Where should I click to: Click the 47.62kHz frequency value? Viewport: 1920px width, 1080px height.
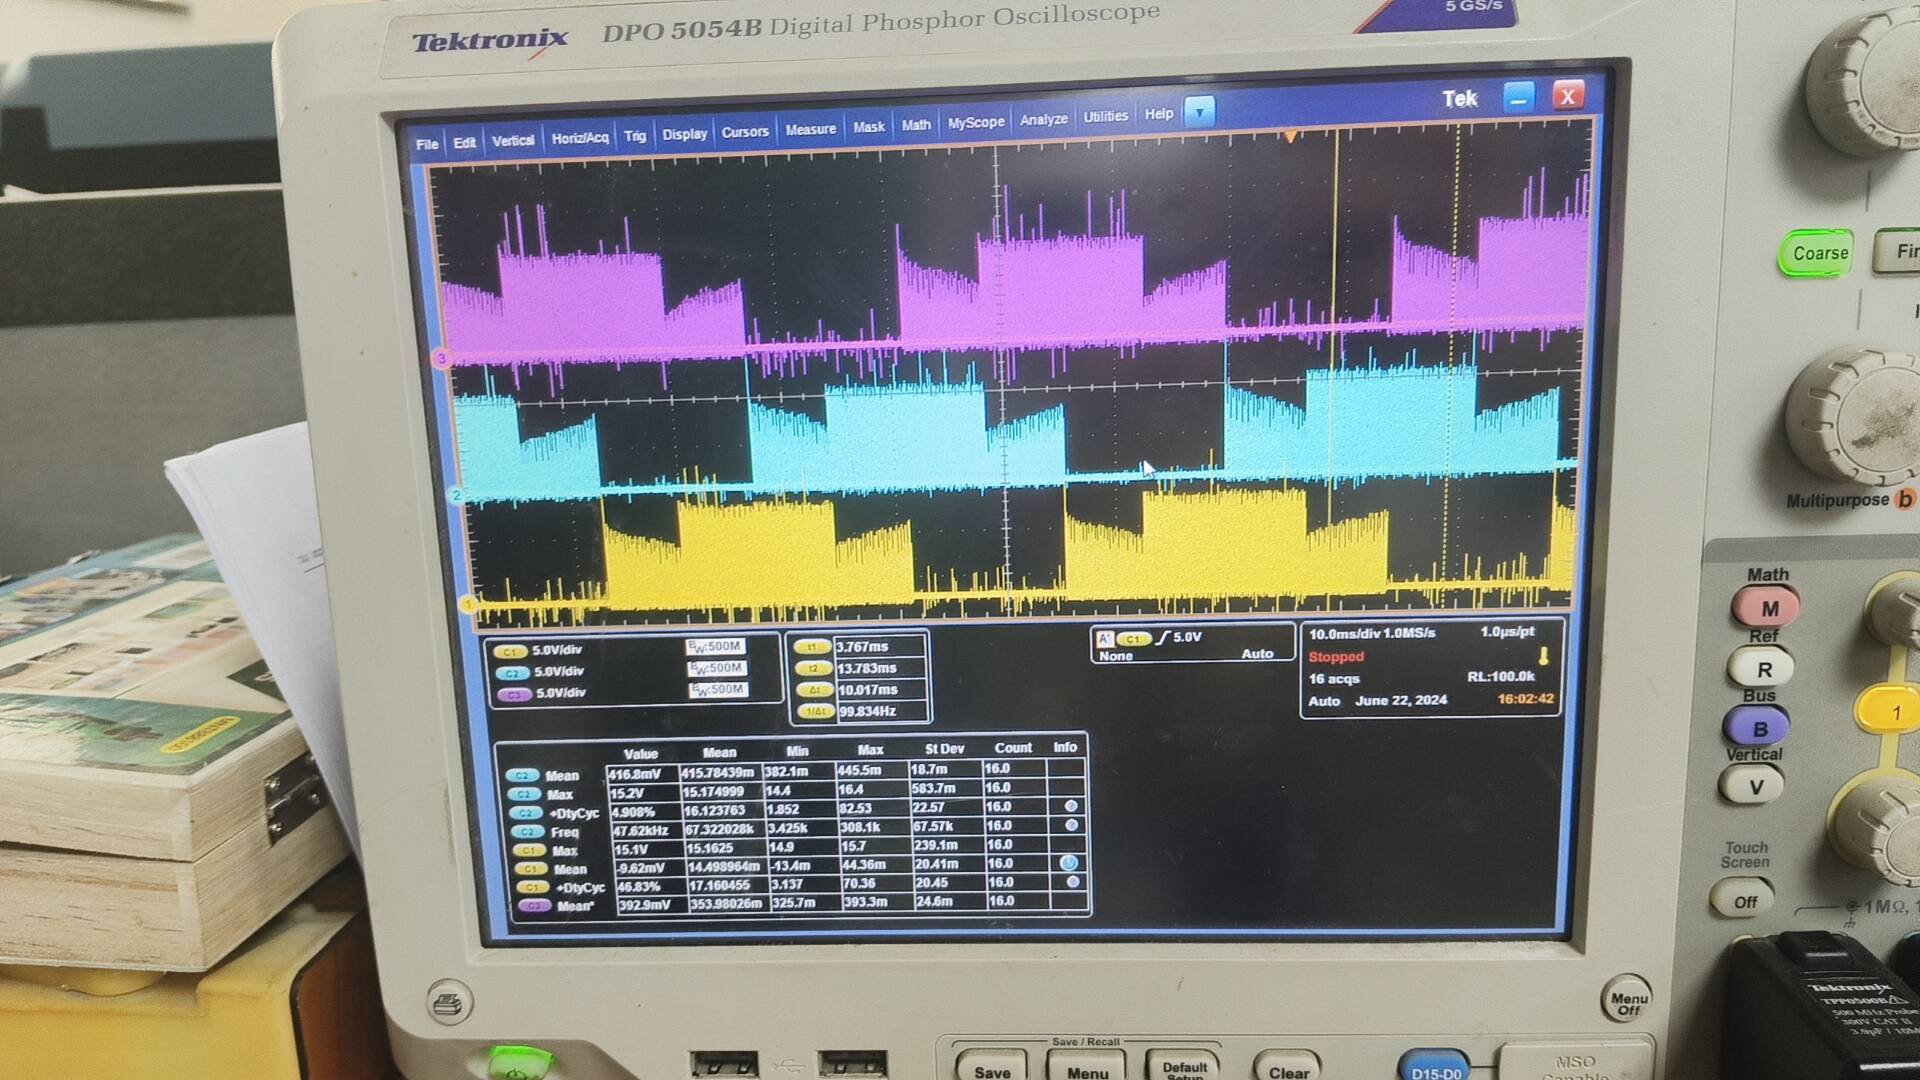coord(641,831)
